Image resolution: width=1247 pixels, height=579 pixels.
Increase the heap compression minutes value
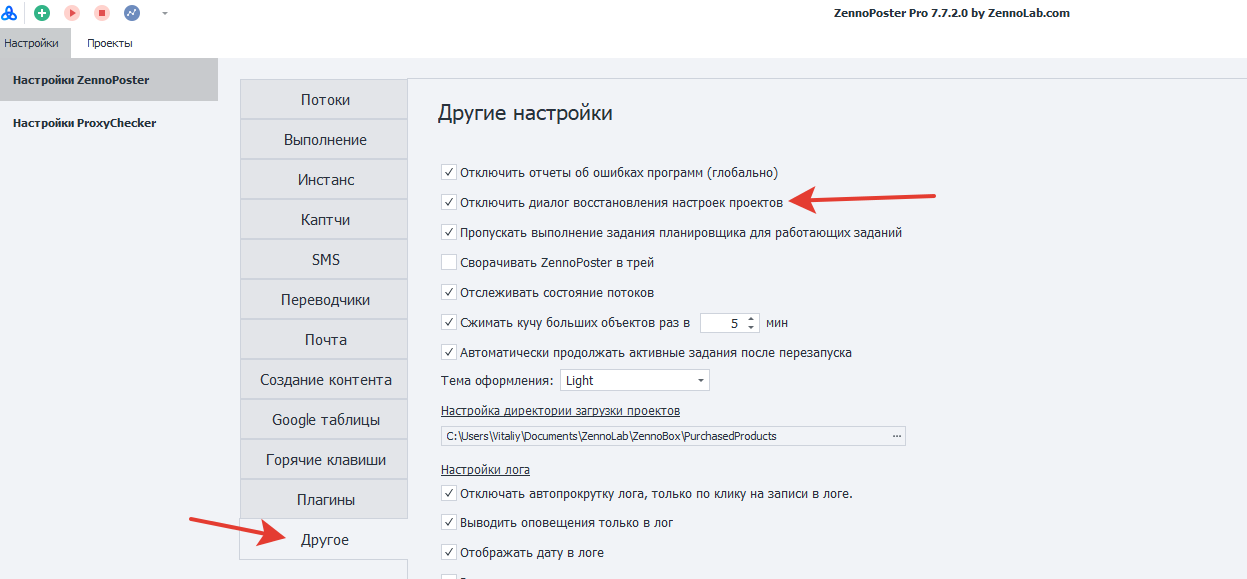coord(751,318)
